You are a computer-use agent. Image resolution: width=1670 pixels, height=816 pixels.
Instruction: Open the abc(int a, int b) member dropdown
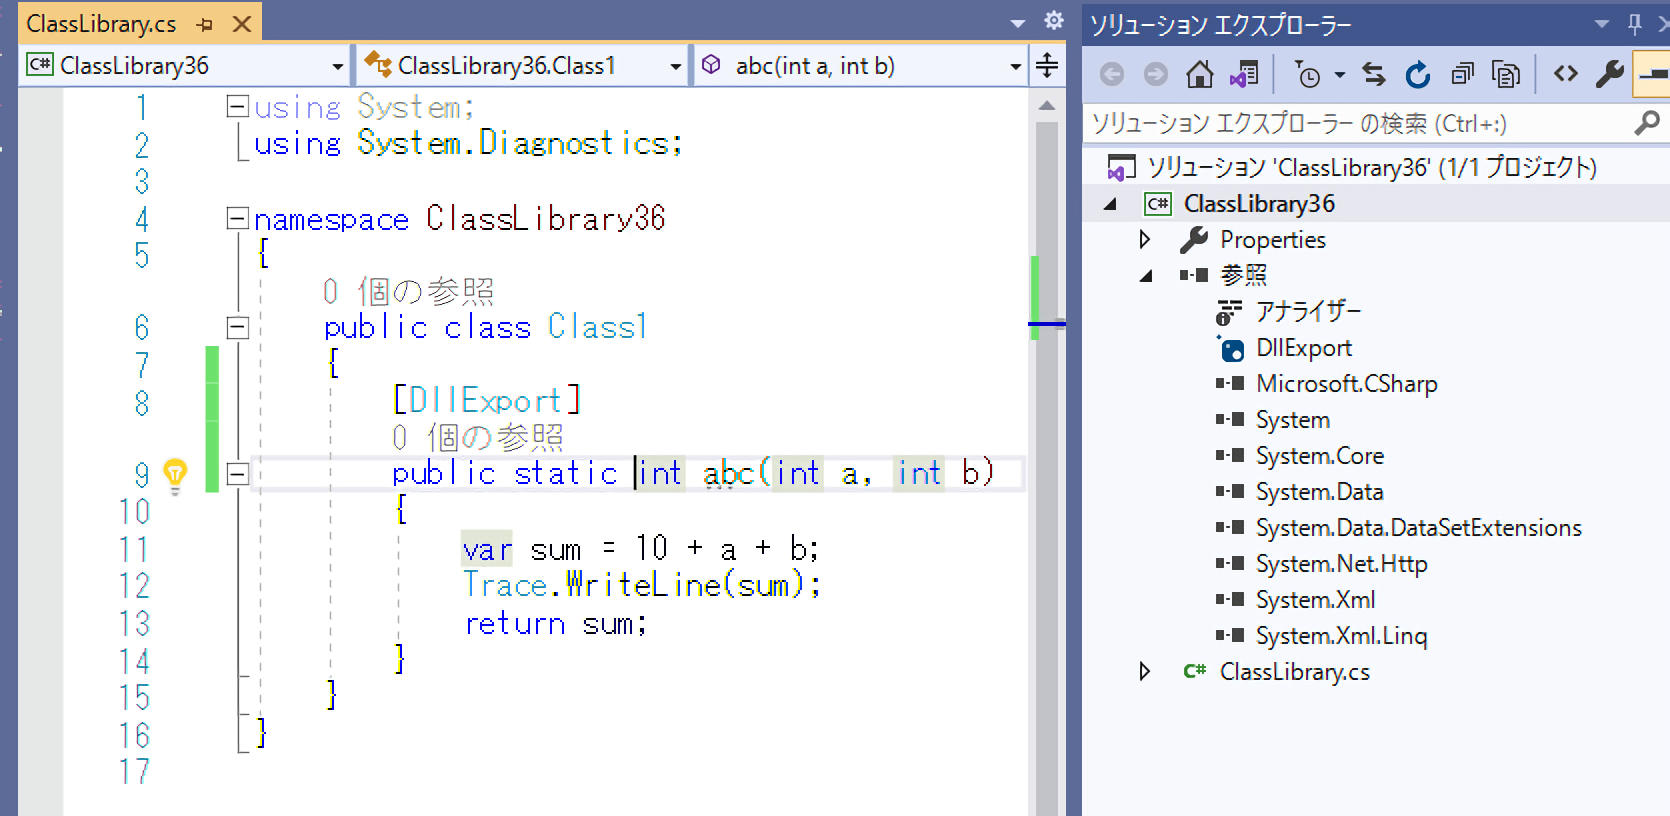pos(1015,67)
